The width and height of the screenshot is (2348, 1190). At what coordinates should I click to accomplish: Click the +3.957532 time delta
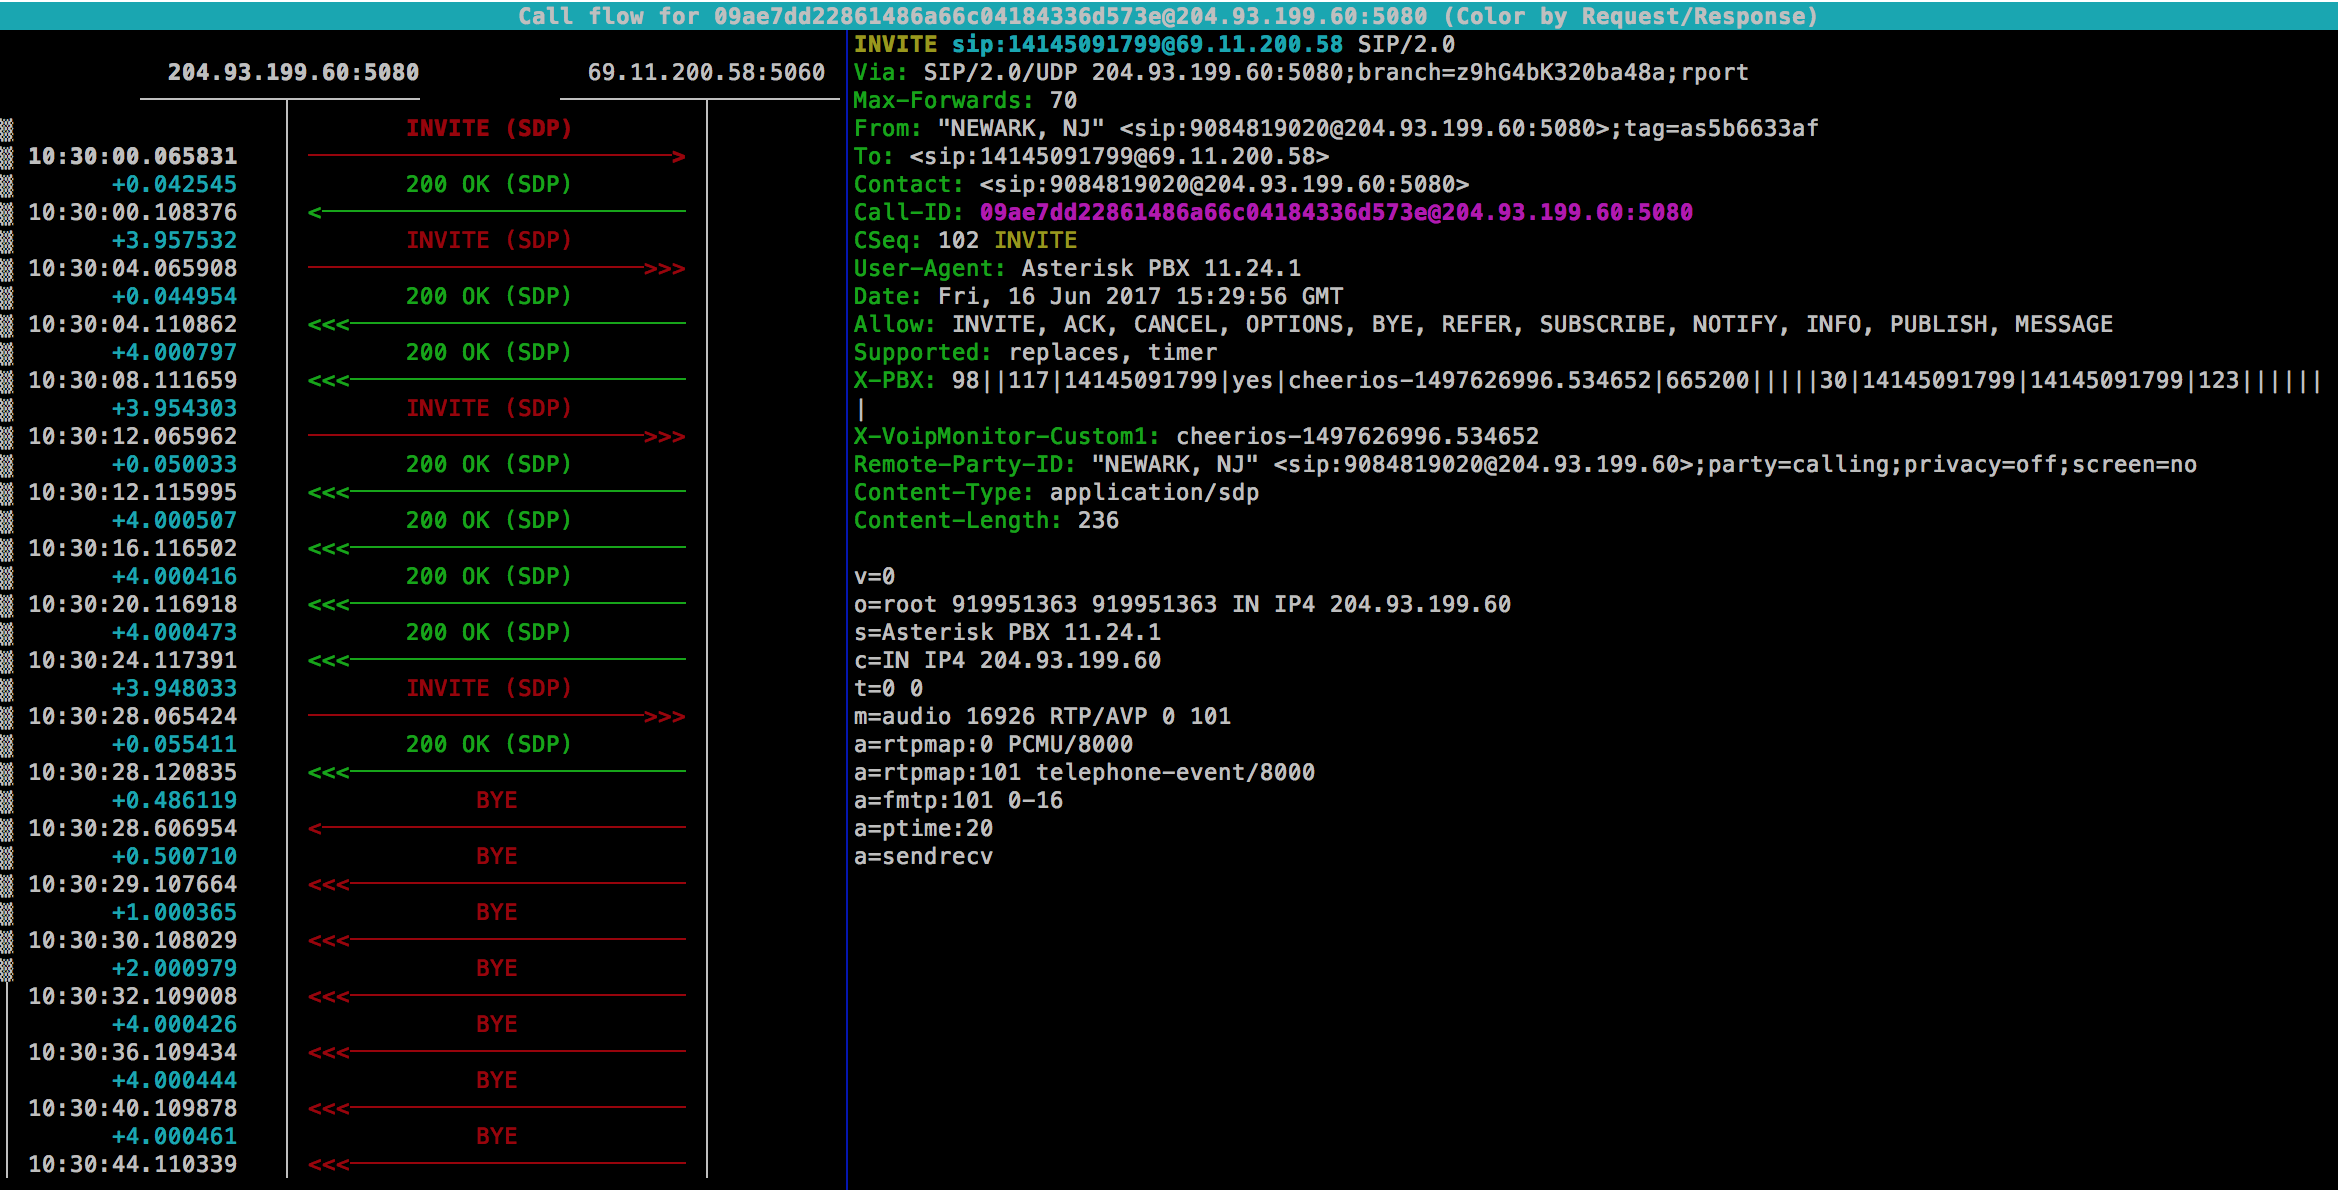pyautogui.click(x=174, y=240)
